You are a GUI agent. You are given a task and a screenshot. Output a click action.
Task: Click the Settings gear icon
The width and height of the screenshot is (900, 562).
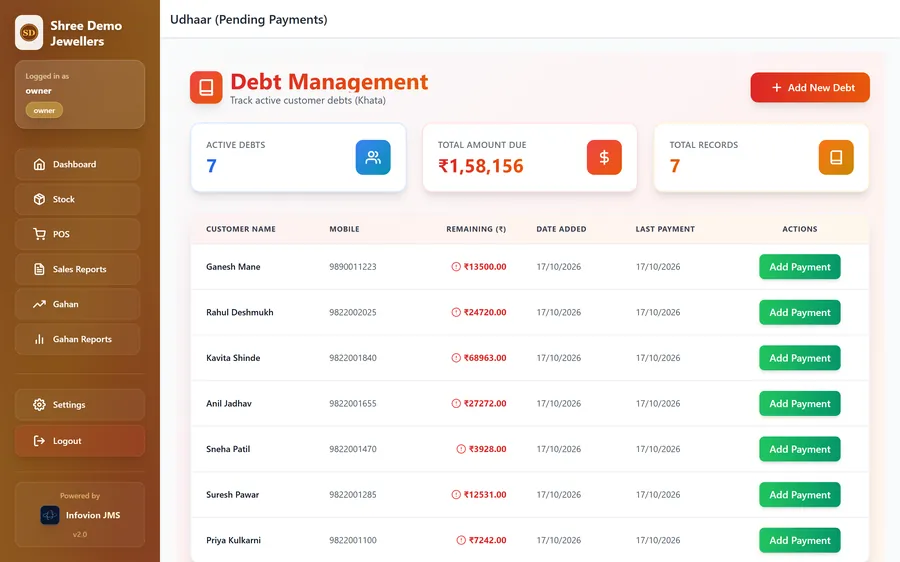[39, 405]
